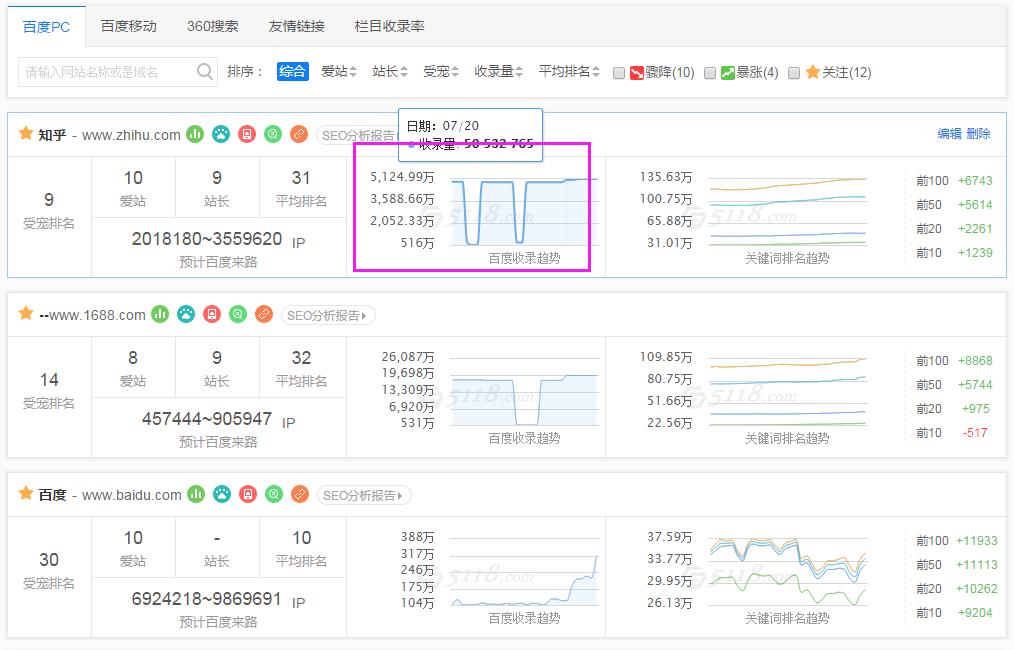Focus the website name or domain search field
1014x650 pixels.
105,72
